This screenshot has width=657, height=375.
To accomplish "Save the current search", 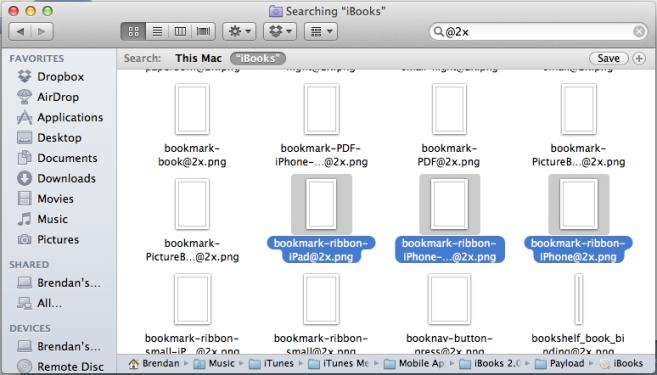I will 608,58.
